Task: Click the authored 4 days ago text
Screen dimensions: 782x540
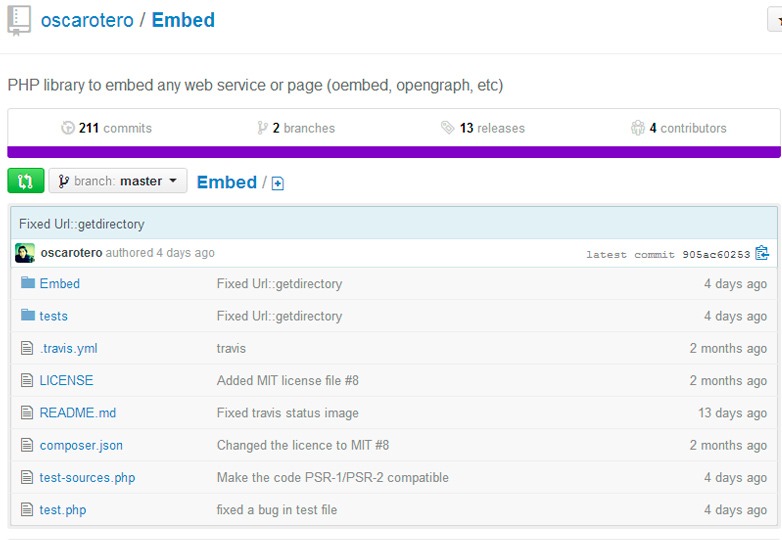Action: click(160, 253)
